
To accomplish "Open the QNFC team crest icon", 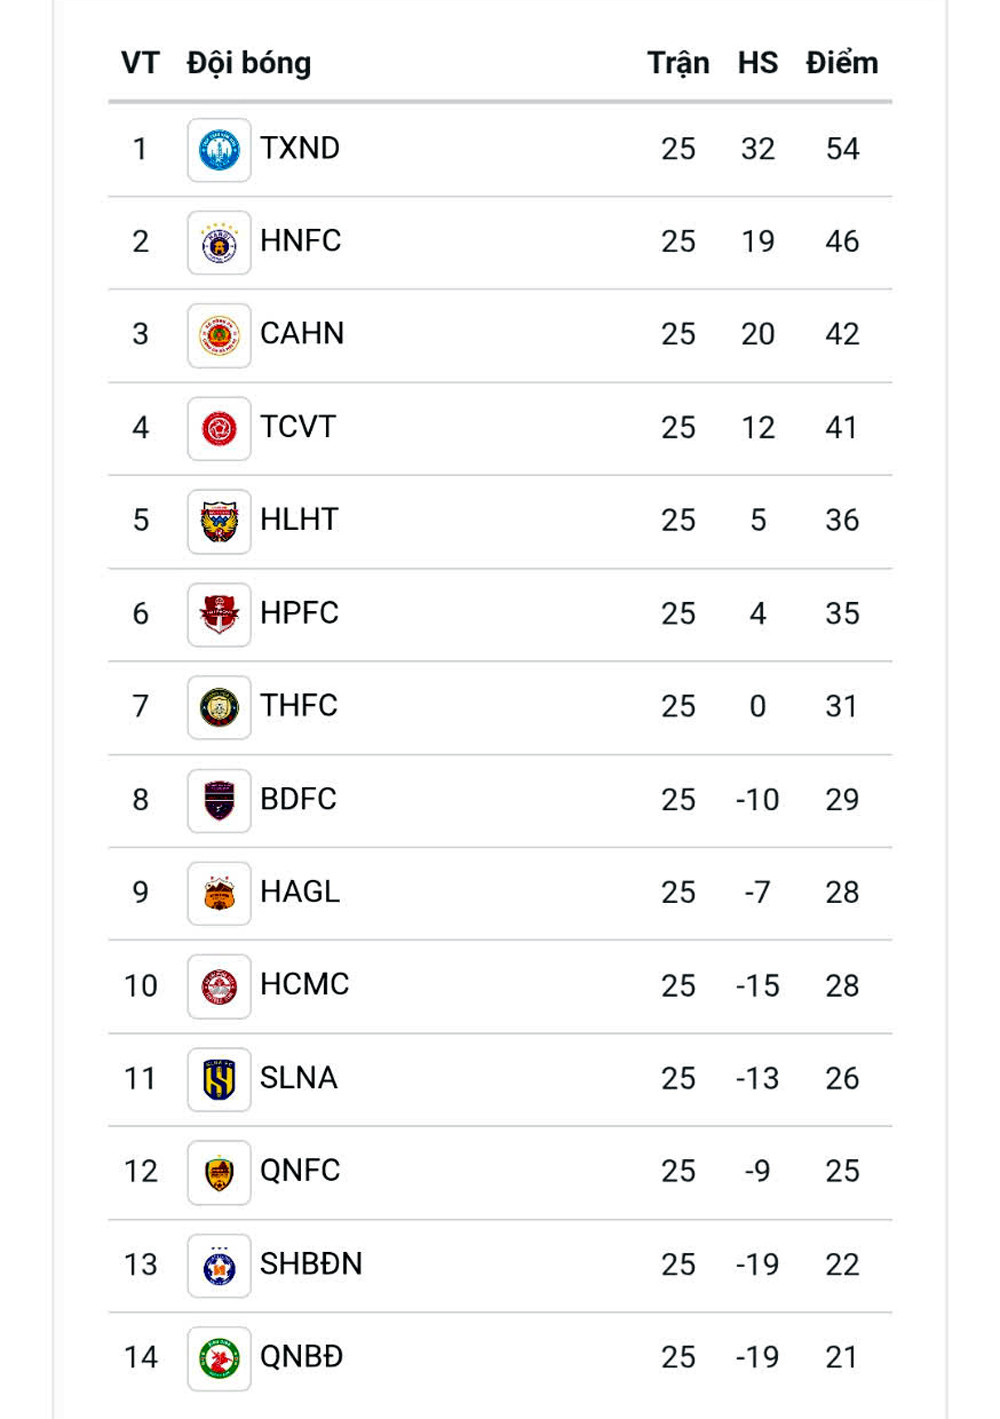I will [x=219, y=1173].
